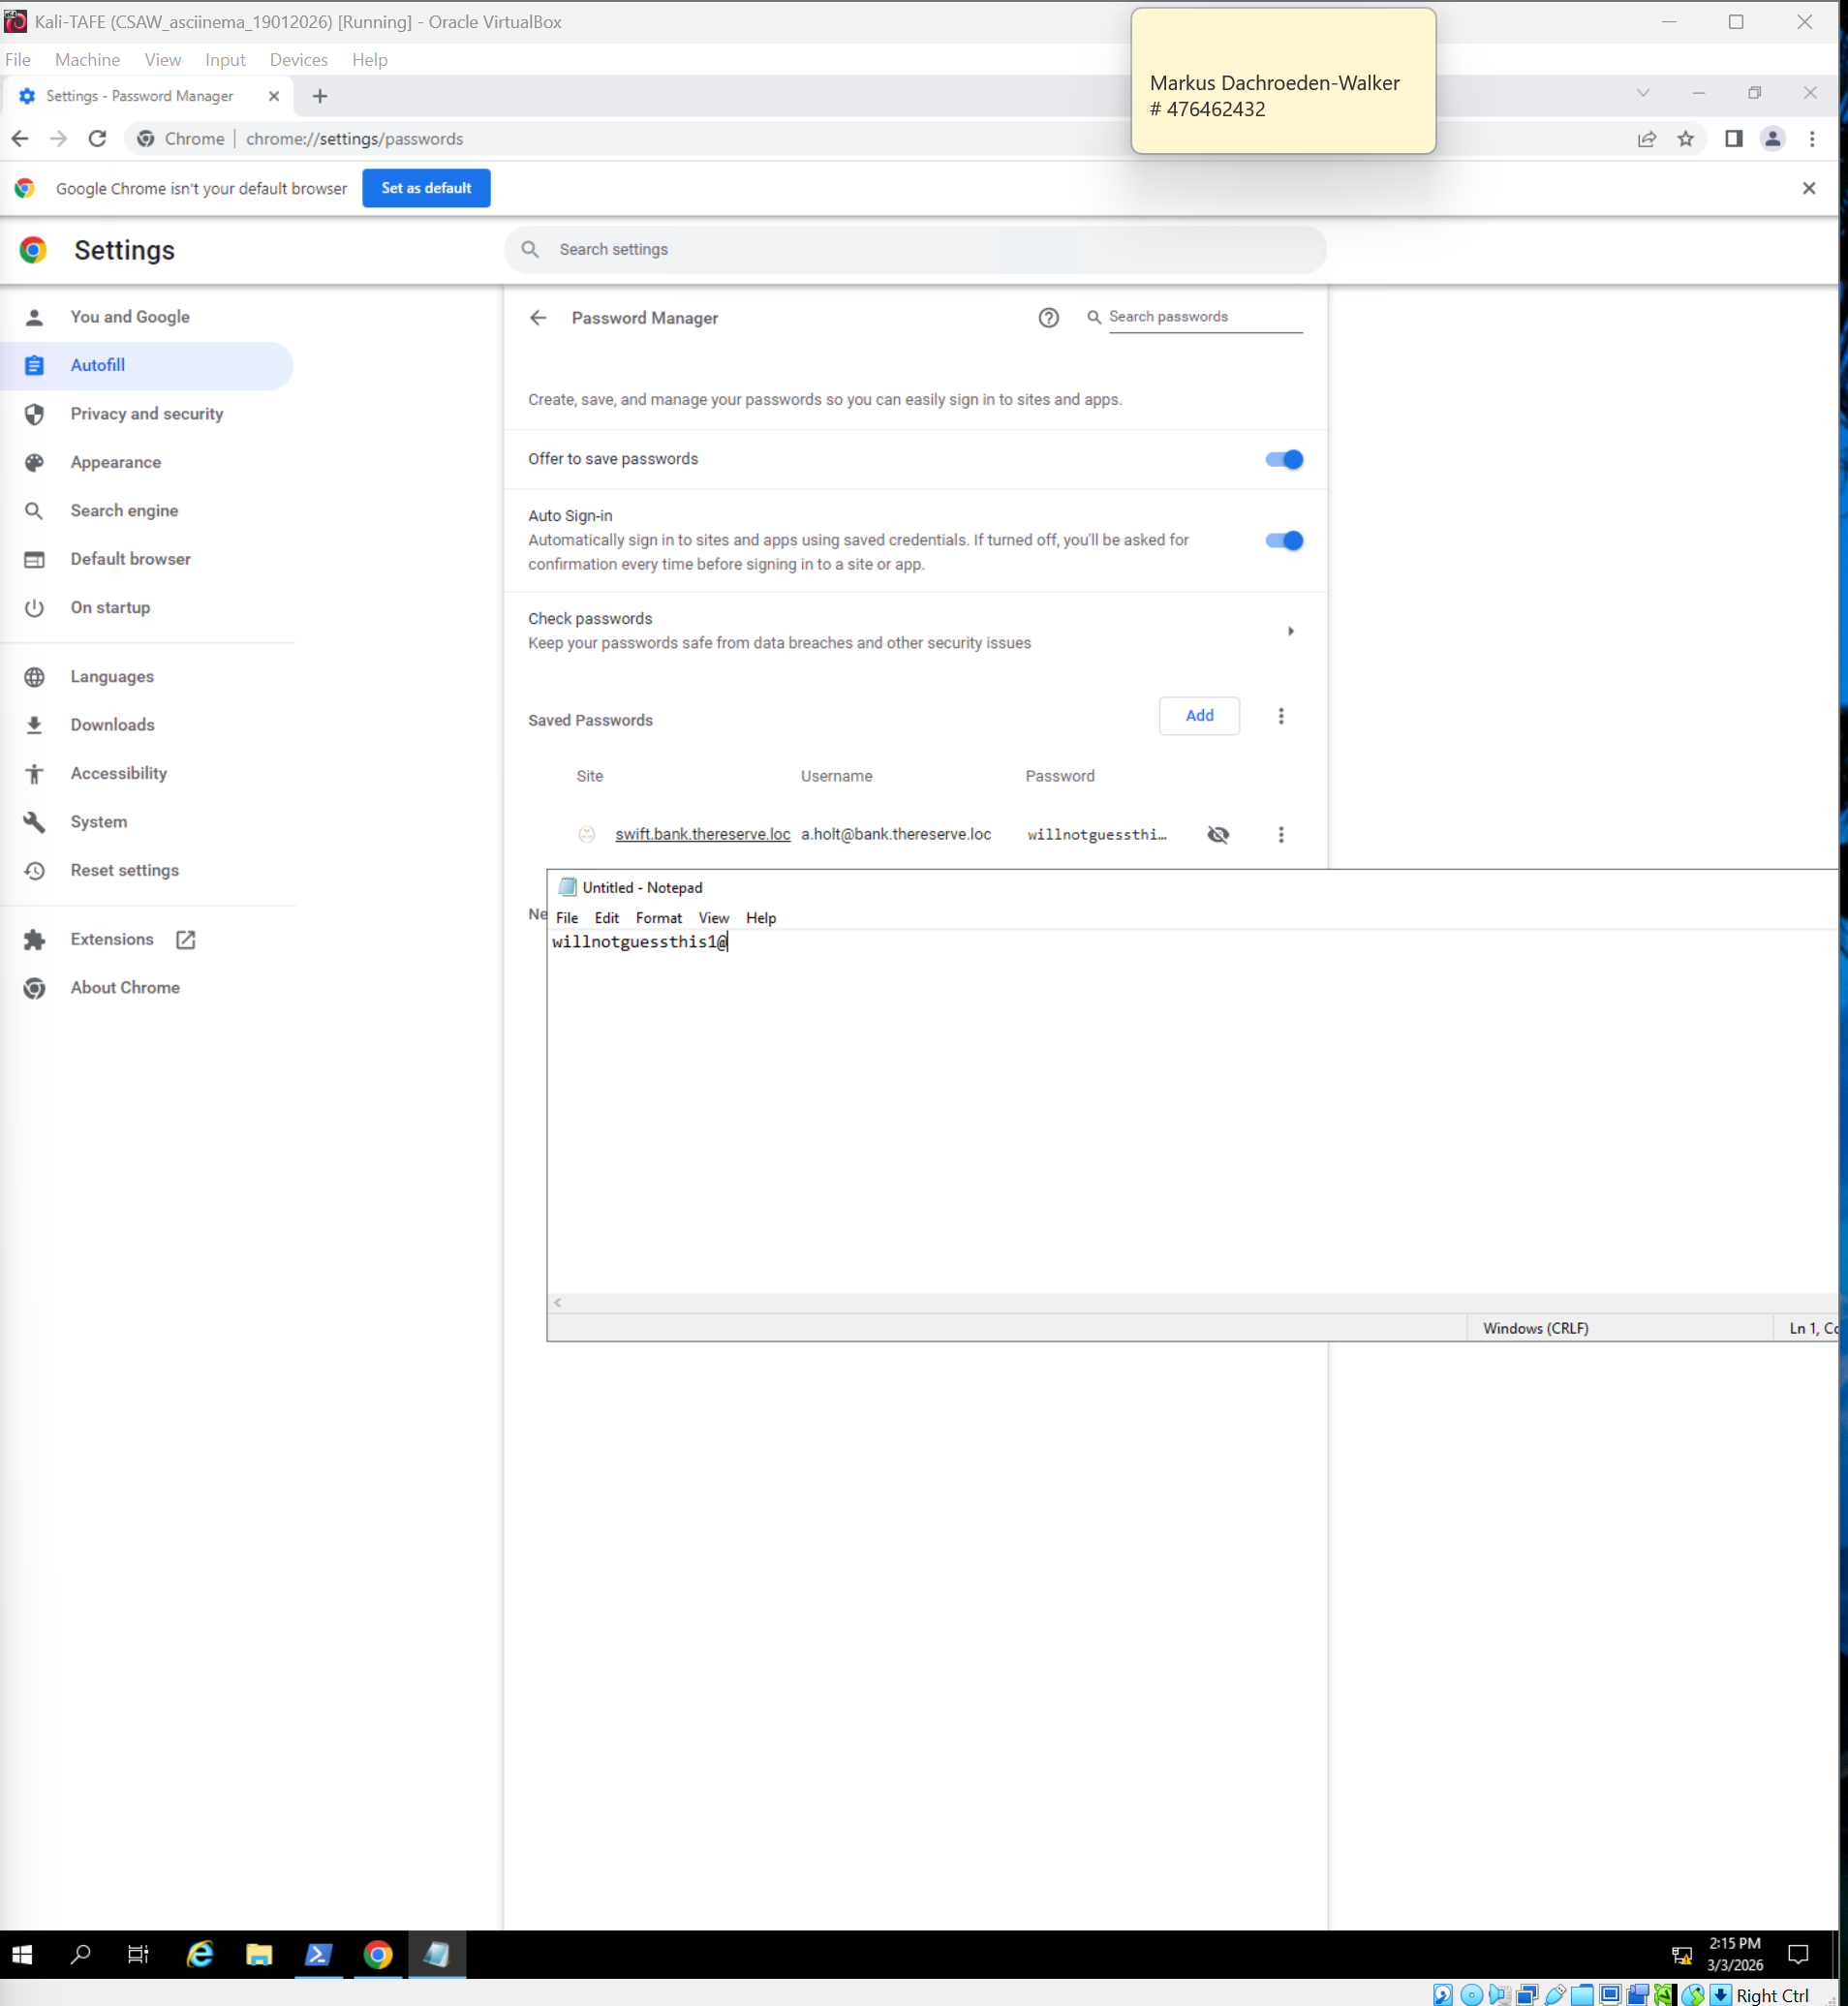Image resolution: width=1848 pixels, height=2006 pixels.
Task: Open the Chrome profile avatar icon
Action: [x=1772, y=139]
